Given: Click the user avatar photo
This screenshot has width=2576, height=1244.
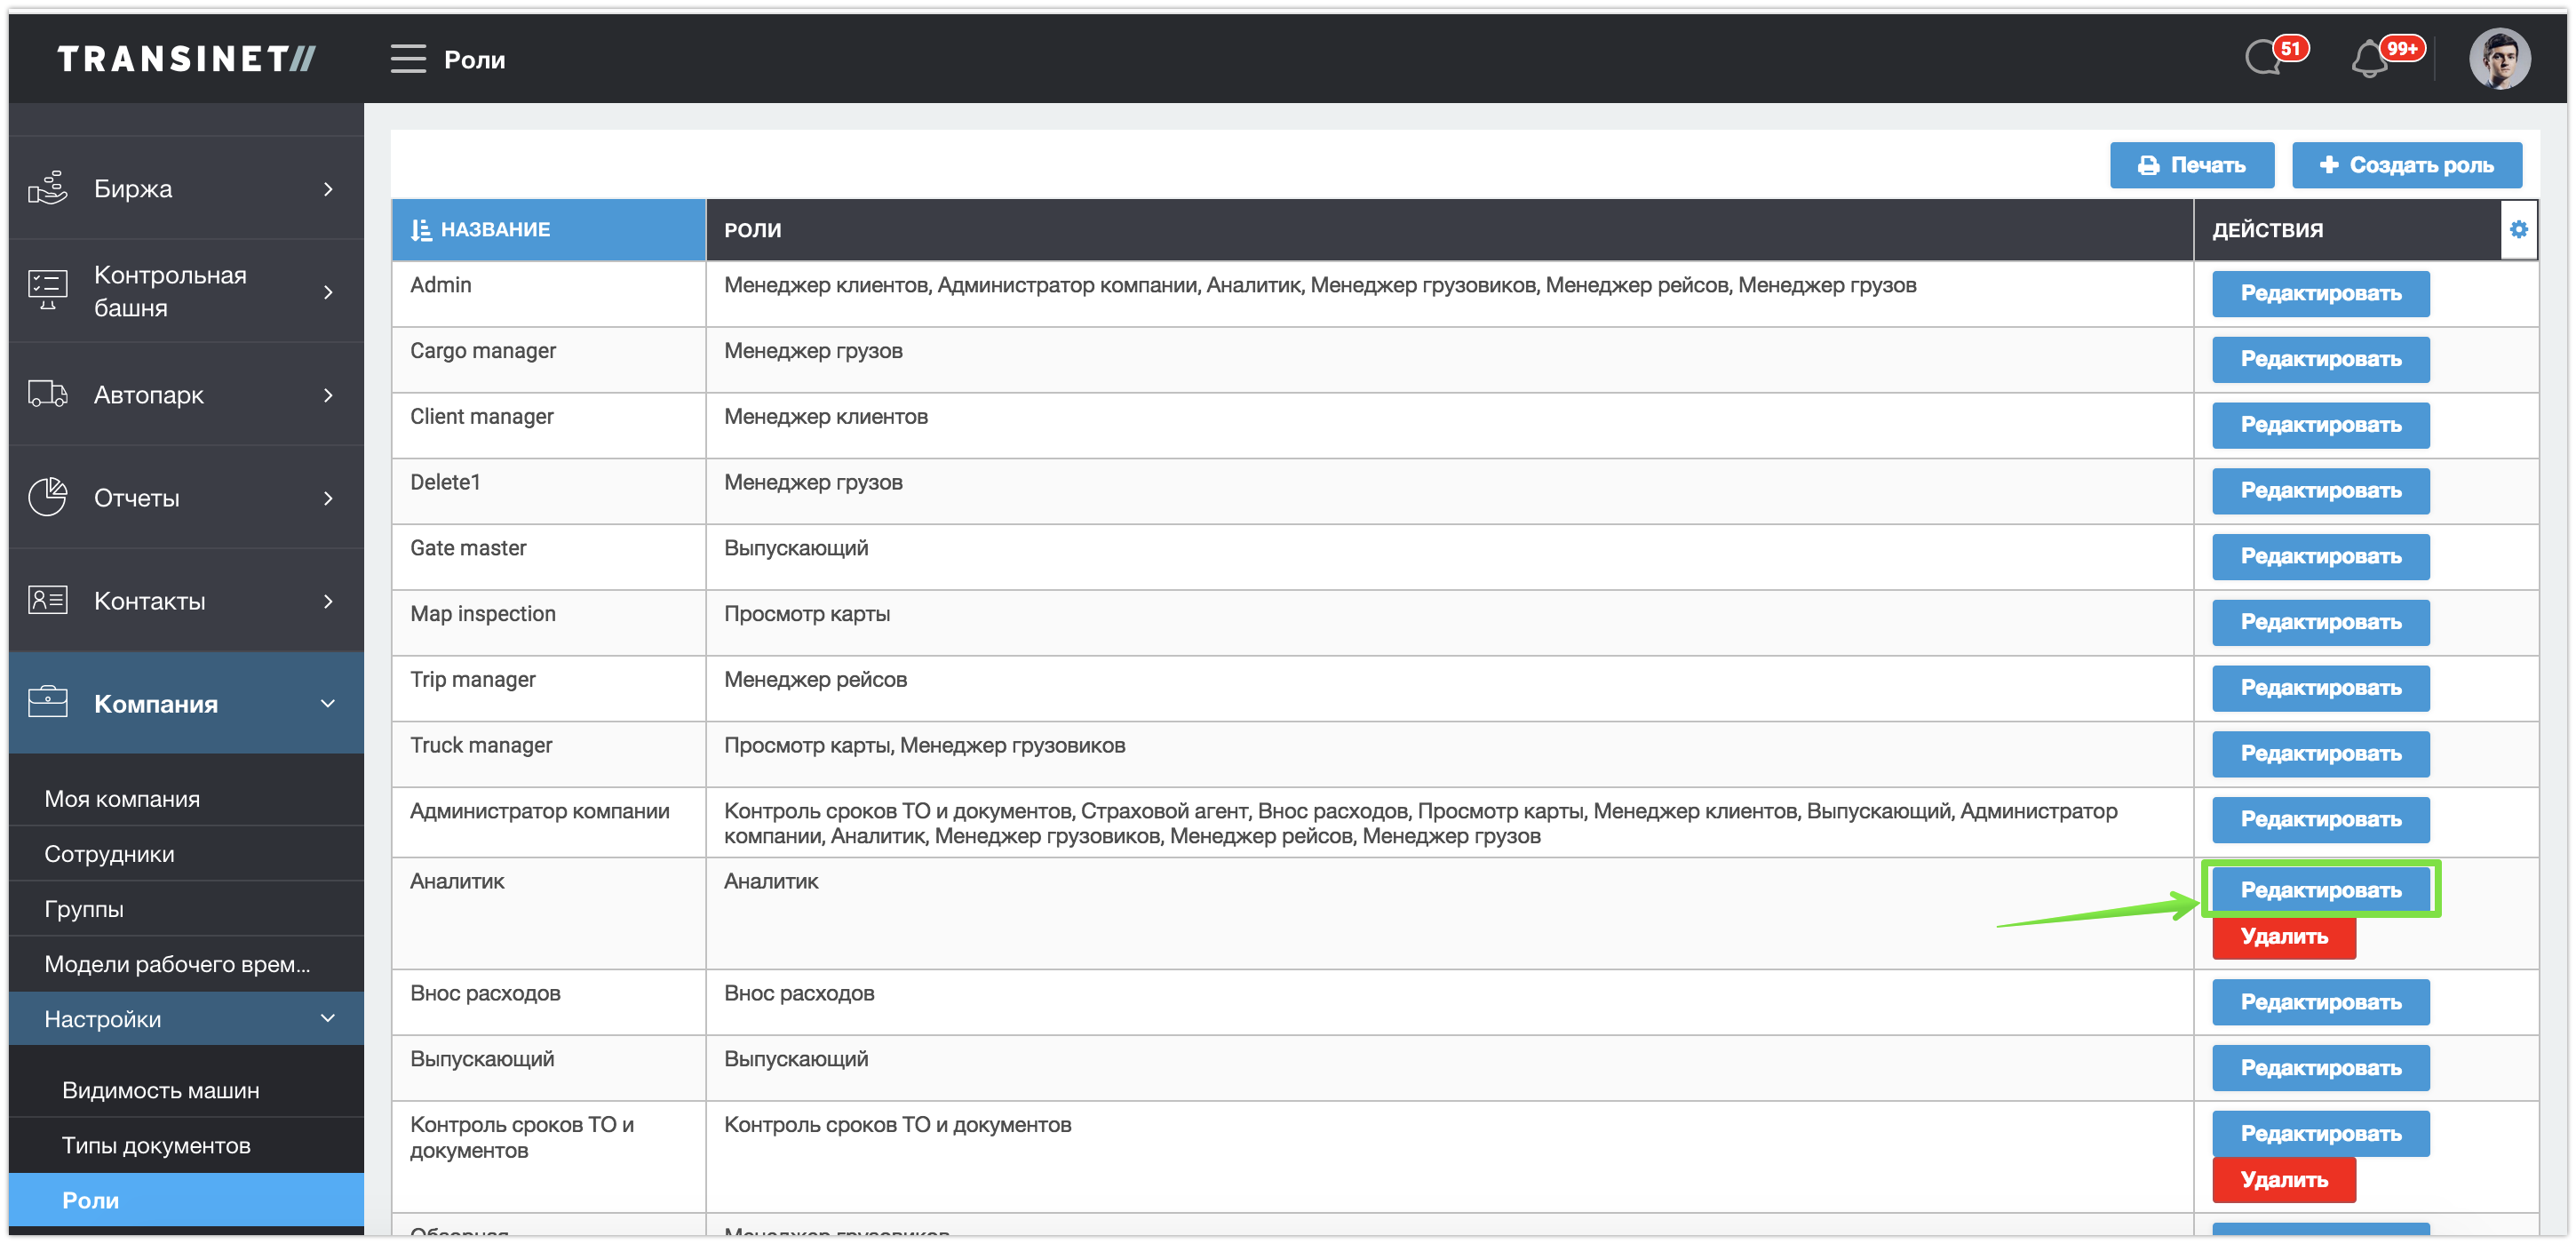Looking at the screenshot, I should pyautogui.click(x=2499, y=59).
